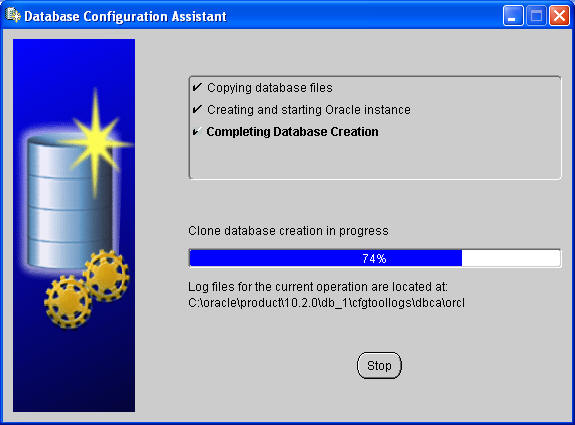Image resolution: width=575 pixels, height=425 pixels.
Task: Click the unfilled white part of the progress bar
Action: [511, 258]
